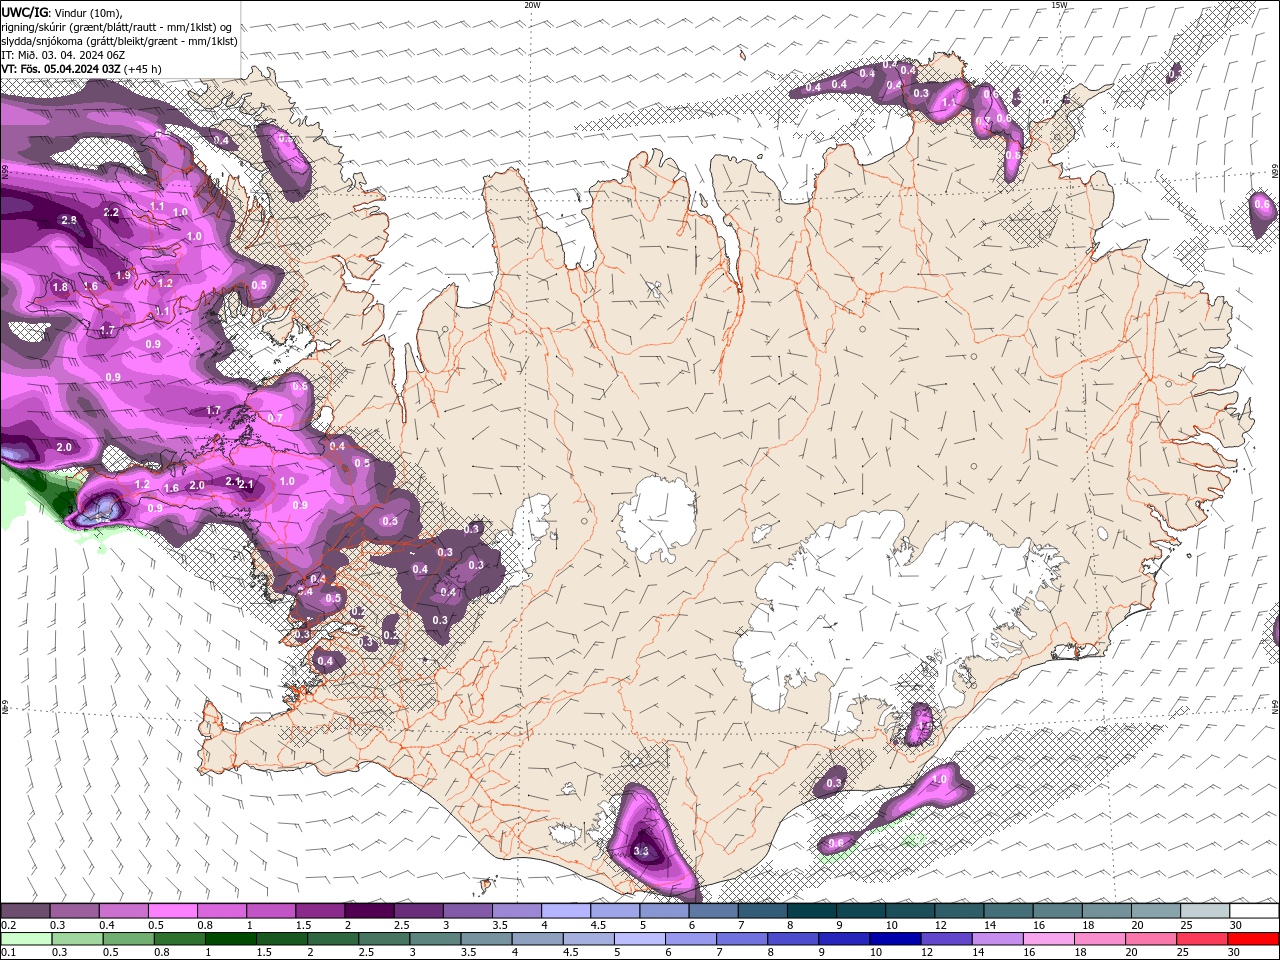The image size is (1280, 960).
Task: Select the initial time 'IT: Mið. 03. 04. 2024 06Z'
Action: (62, 55)
